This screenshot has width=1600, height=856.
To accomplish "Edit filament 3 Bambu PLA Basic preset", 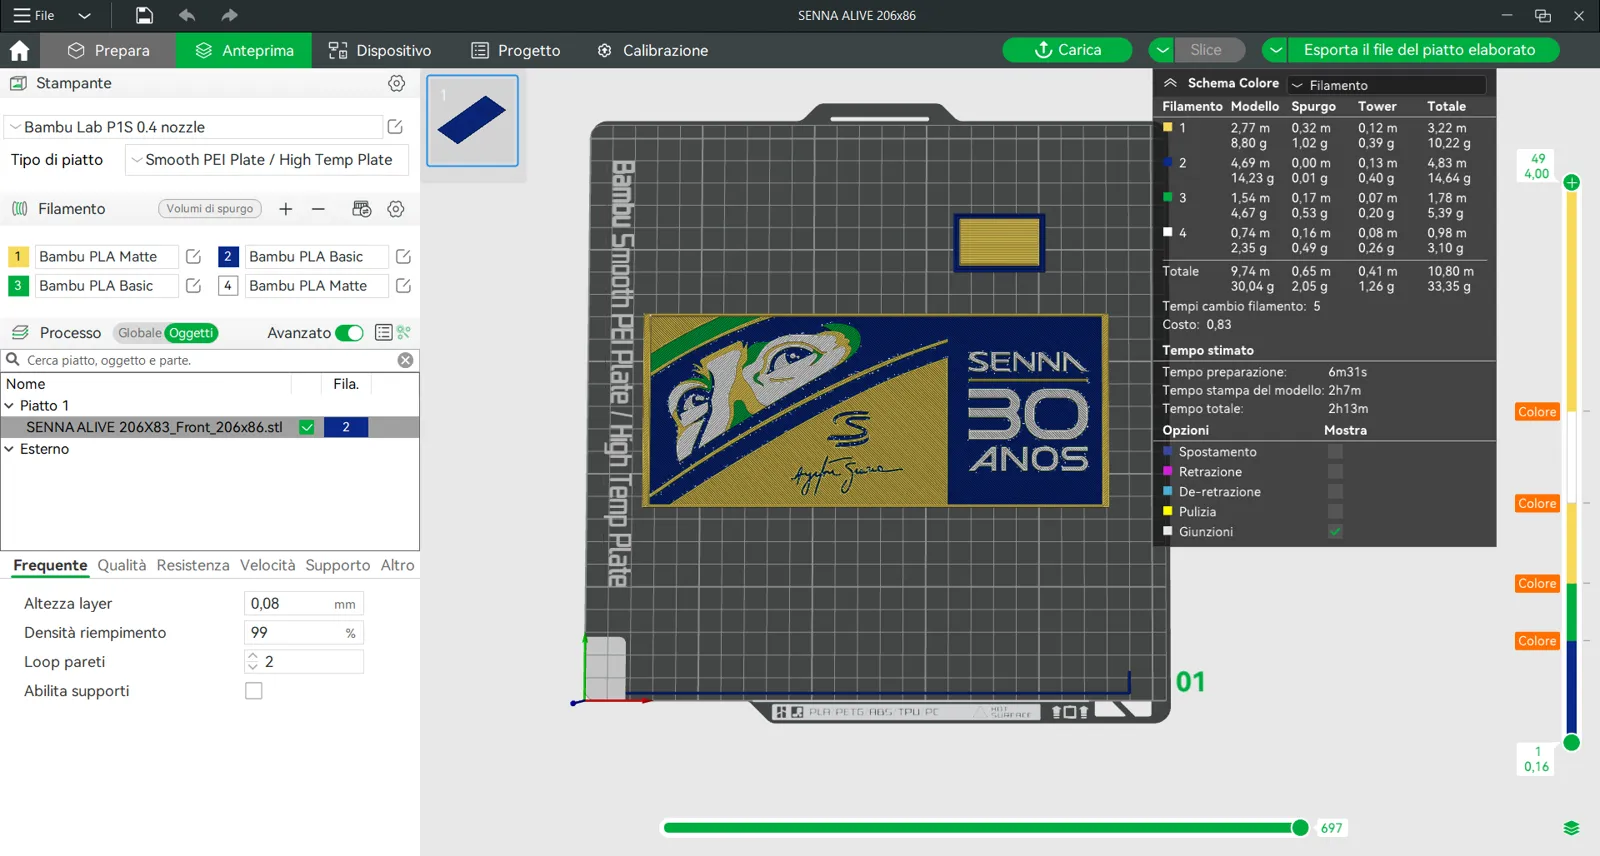I will tap(194, 286).
